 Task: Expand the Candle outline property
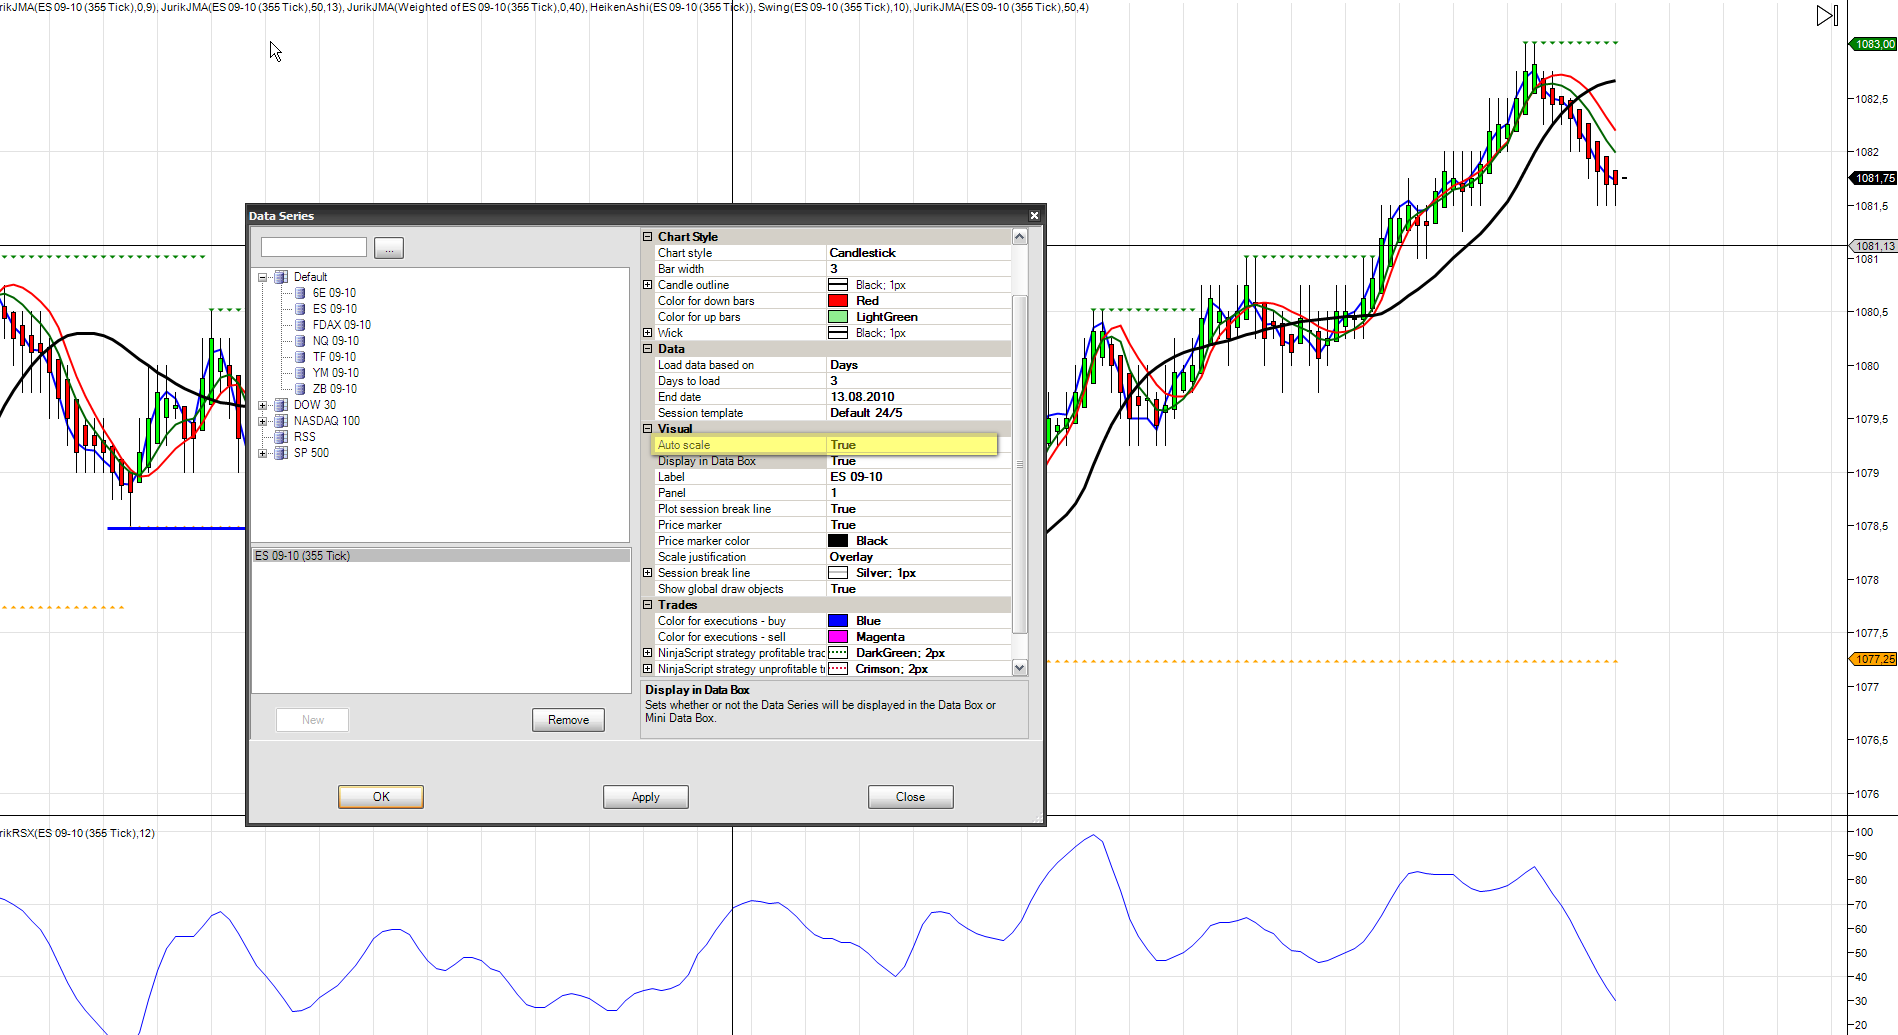[647, 285]
